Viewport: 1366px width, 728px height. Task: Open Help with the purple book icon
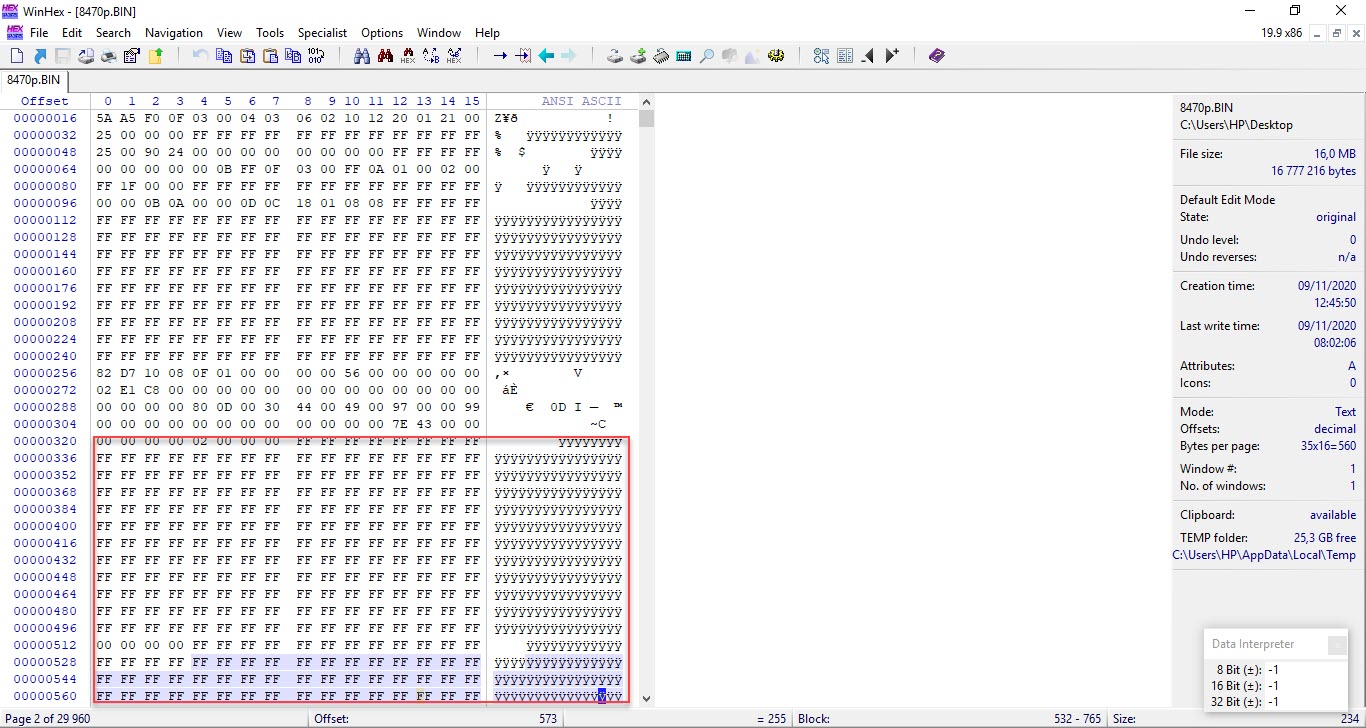pyautogui.click(x=937, y=56)
